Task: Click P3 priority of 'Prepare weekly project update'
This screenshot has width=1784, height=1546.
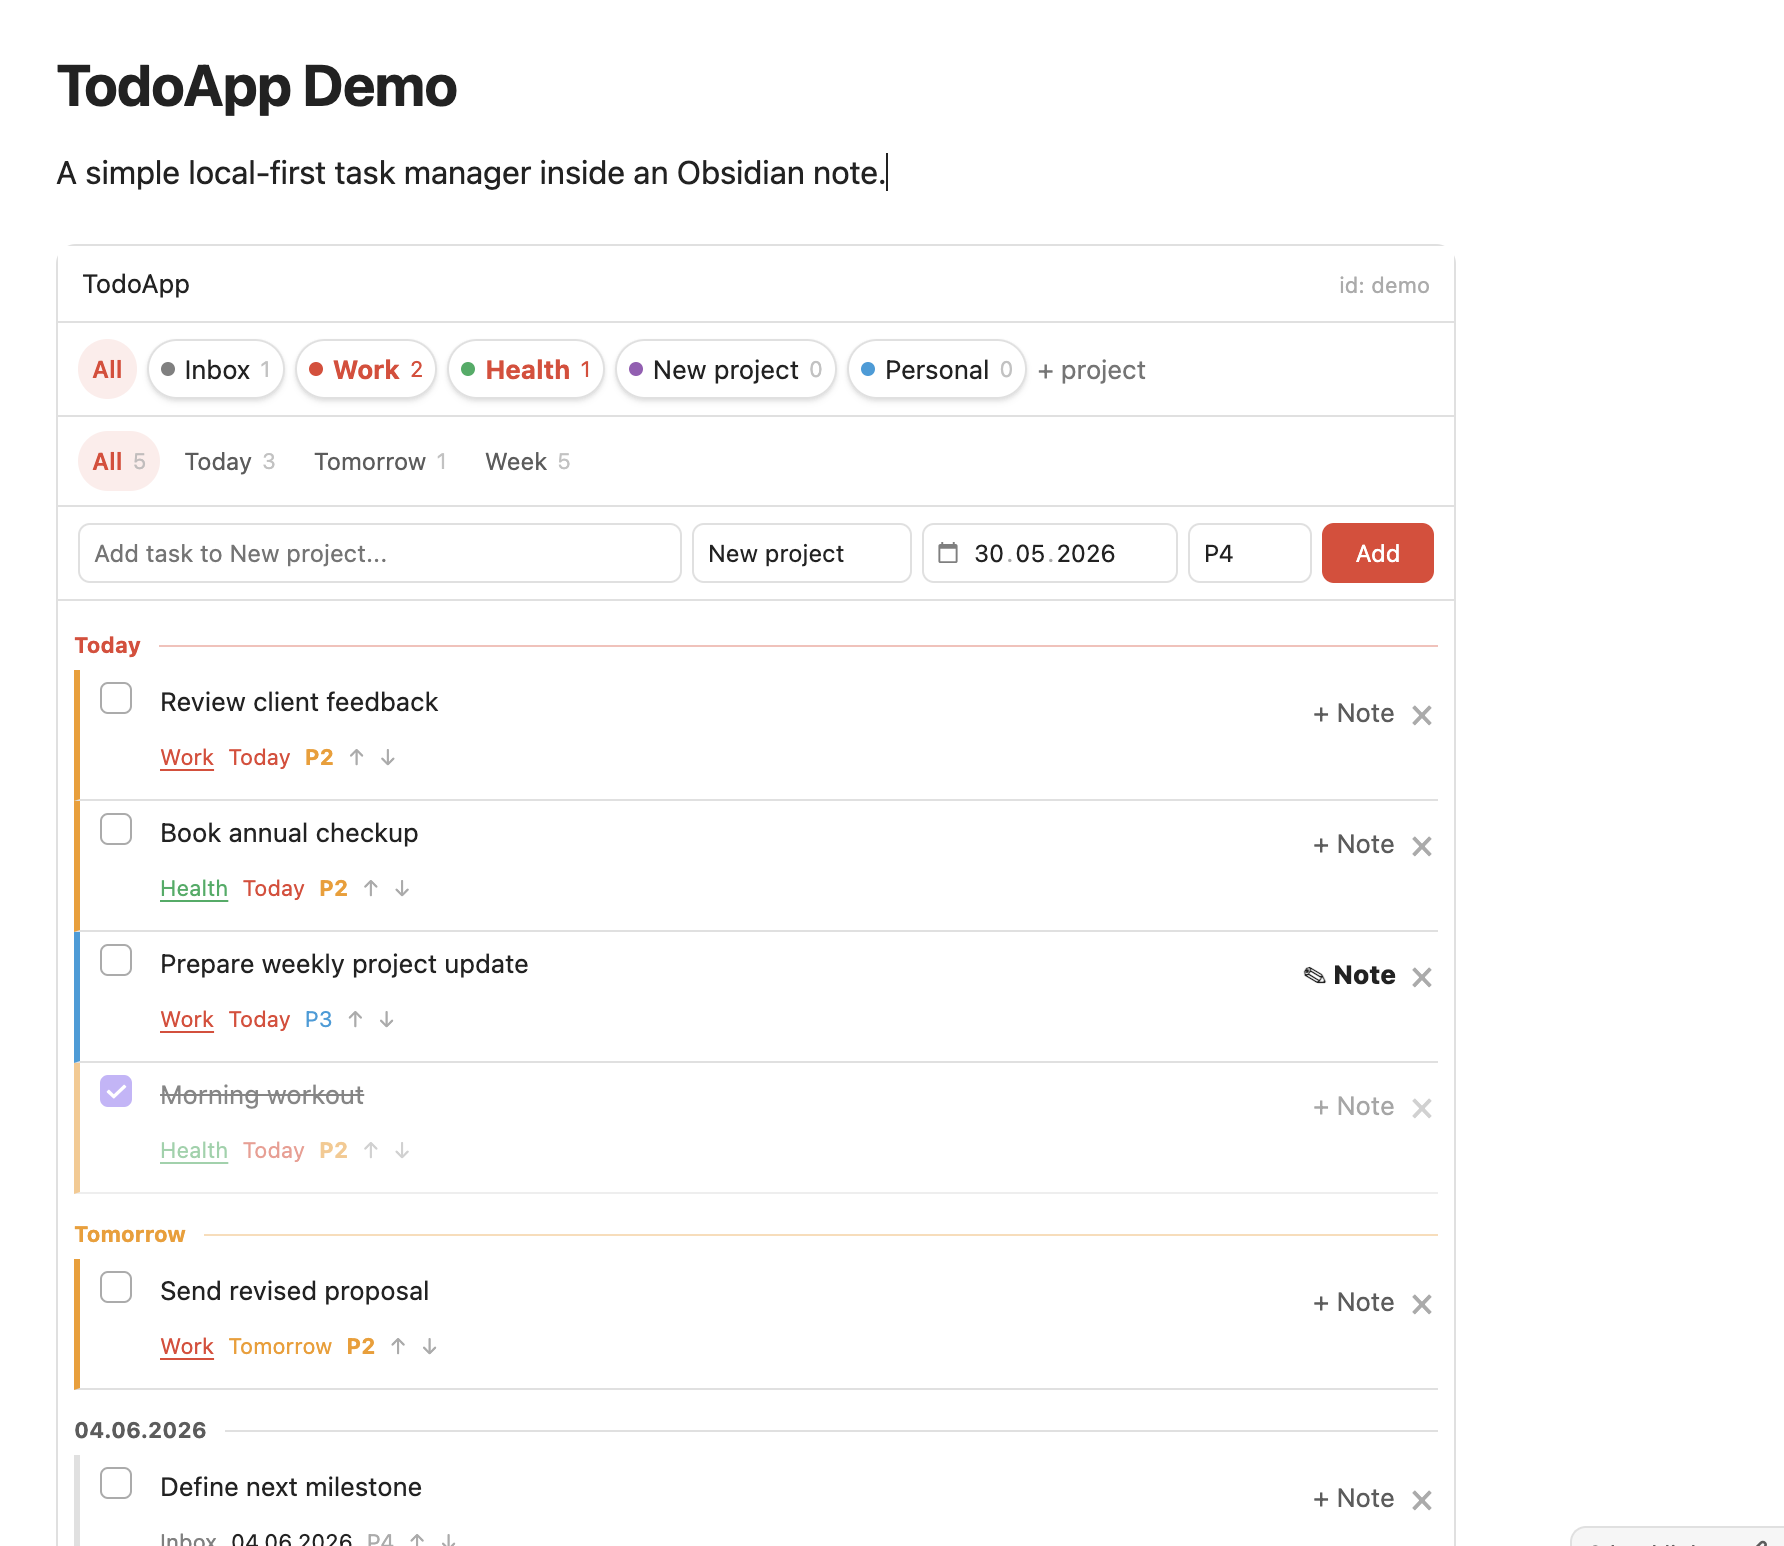Action: [x=318, y=1020]
